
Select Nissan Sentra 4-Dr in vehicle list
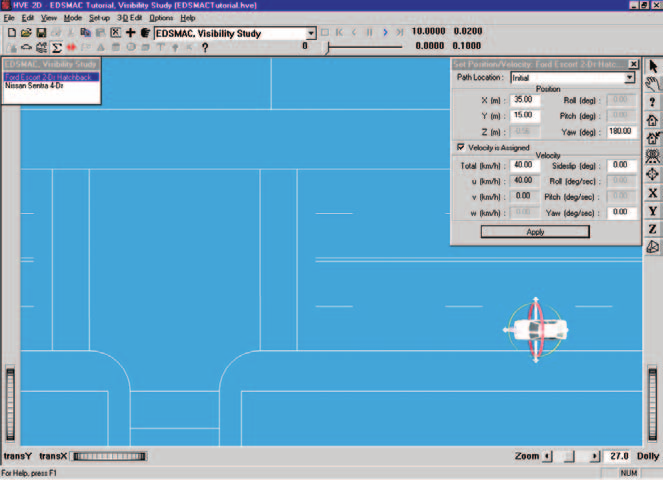click(34, 86)
